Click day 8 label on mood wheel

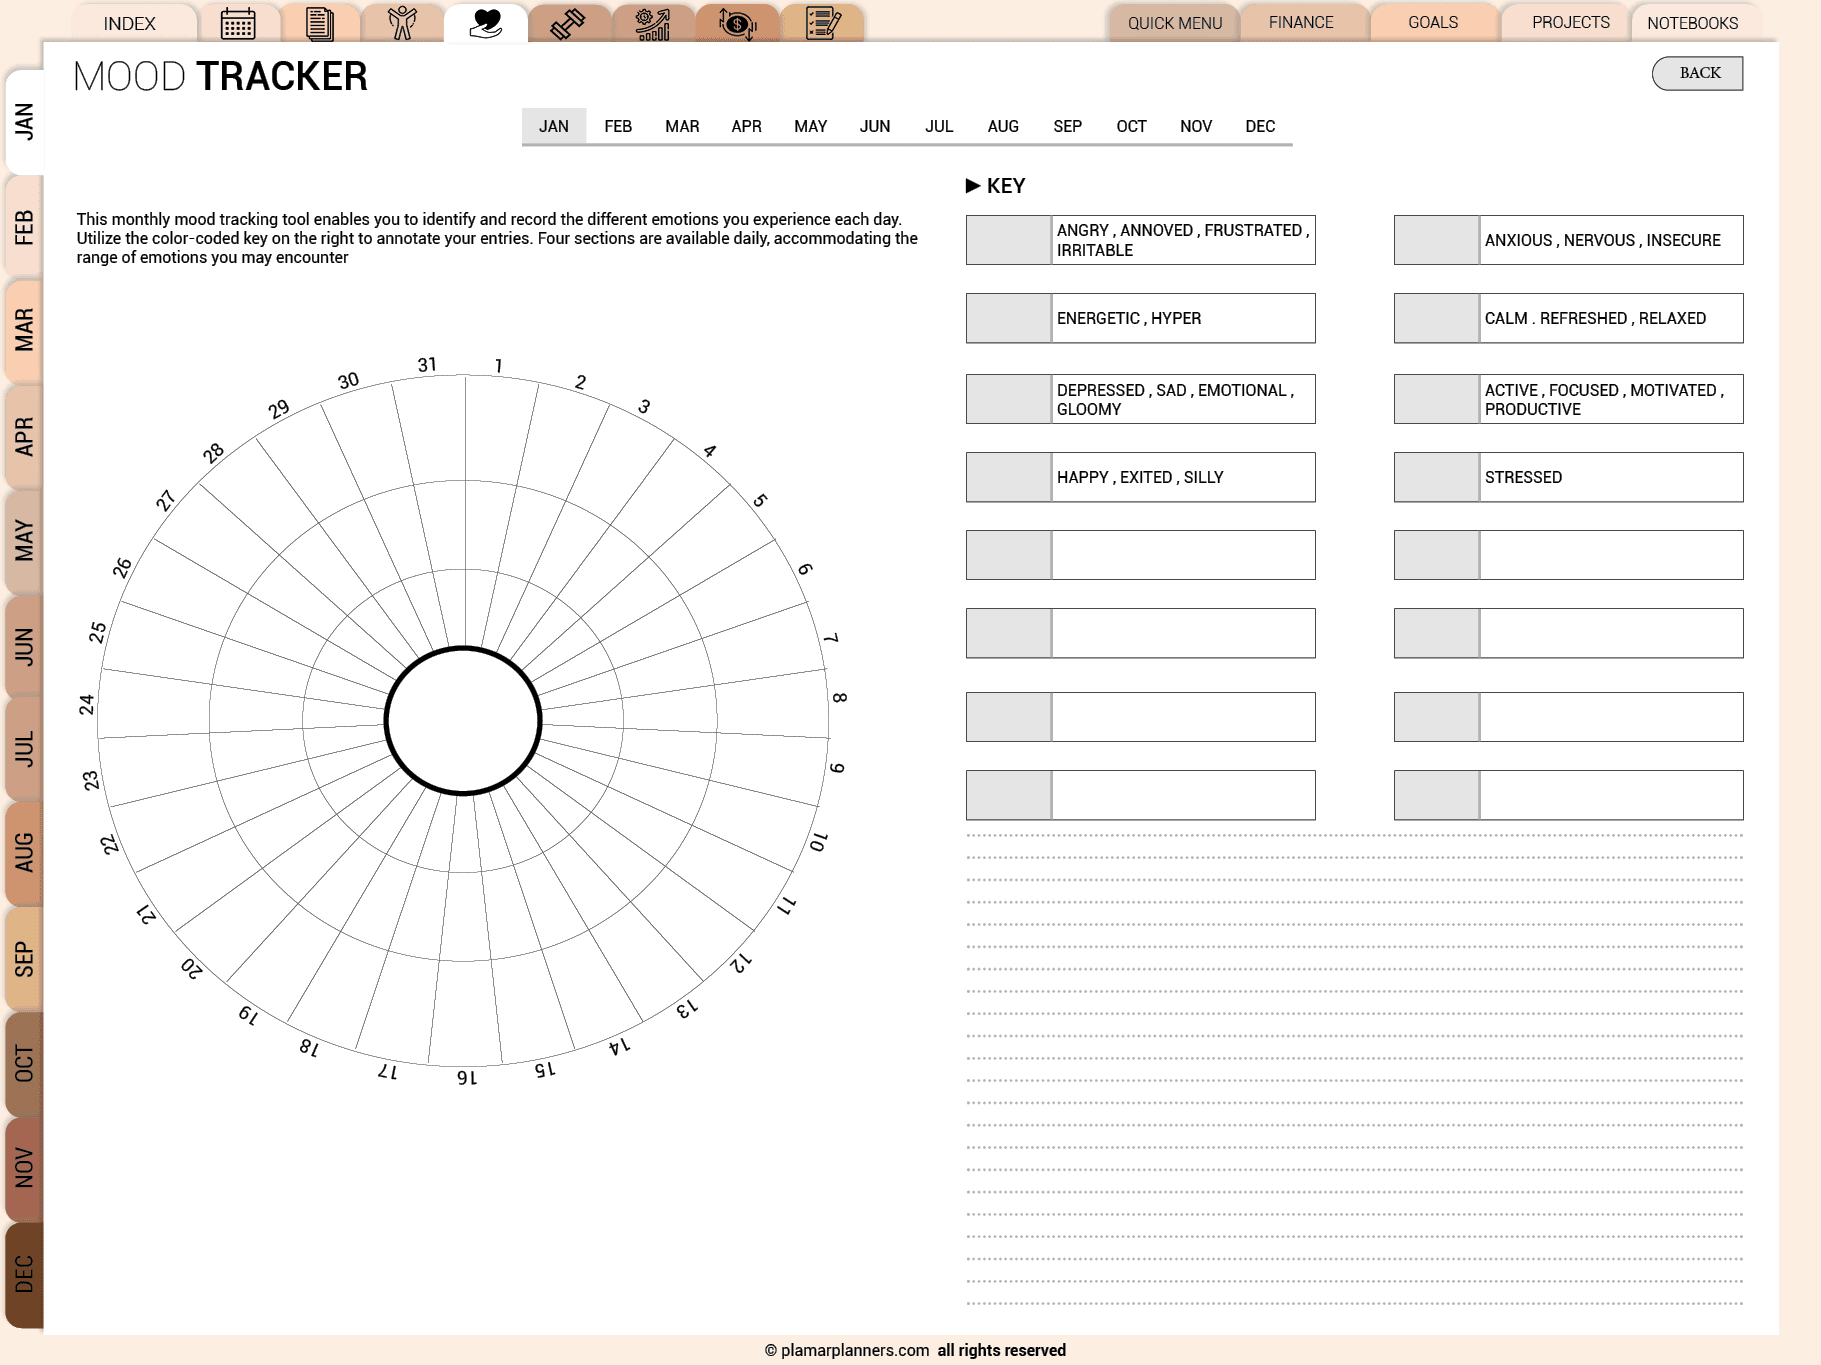pyautogui.click(x=840, y=697)
